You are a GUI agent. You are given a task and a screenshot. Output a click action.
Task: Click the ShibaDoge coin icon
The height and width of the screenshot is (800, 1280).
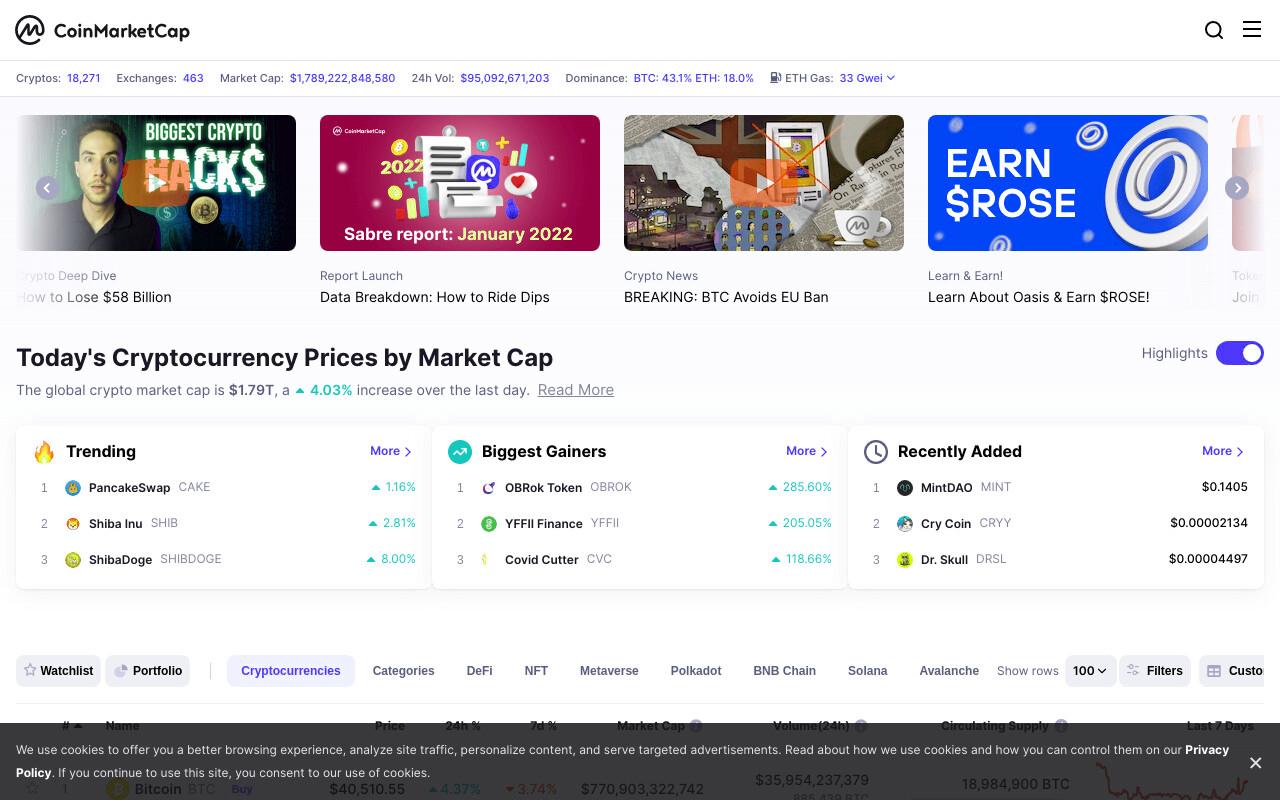73,560
